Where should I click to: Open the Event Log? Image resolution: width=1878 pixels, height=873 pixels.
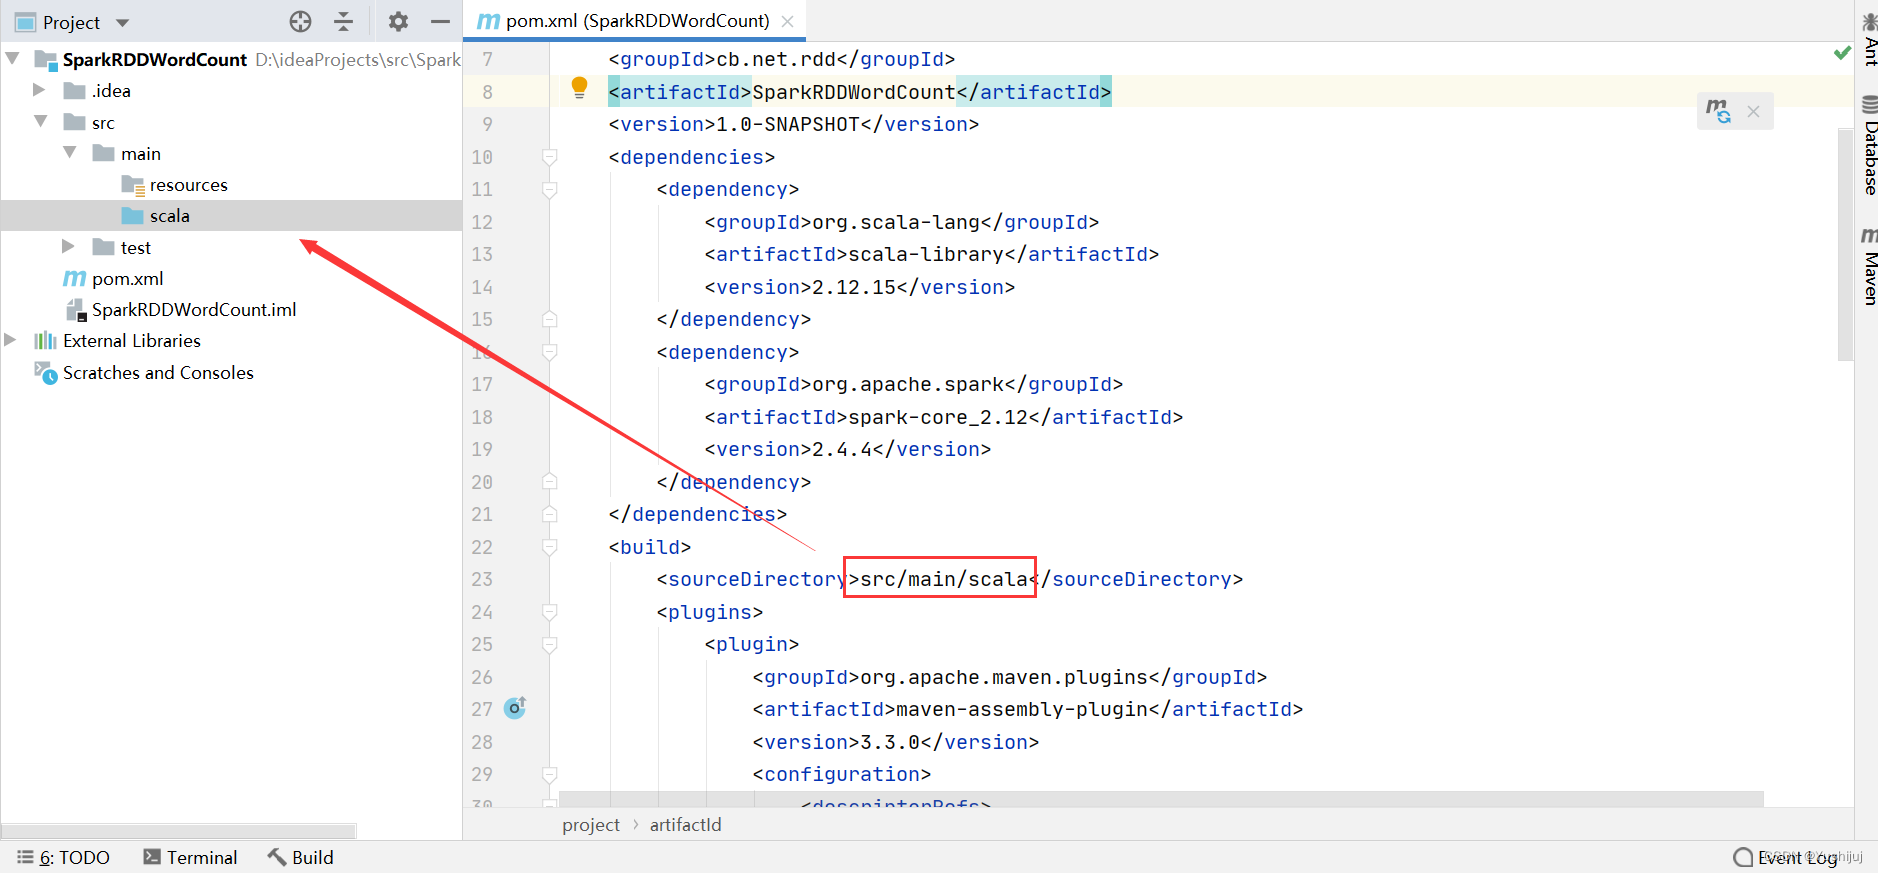point(1786,857)
